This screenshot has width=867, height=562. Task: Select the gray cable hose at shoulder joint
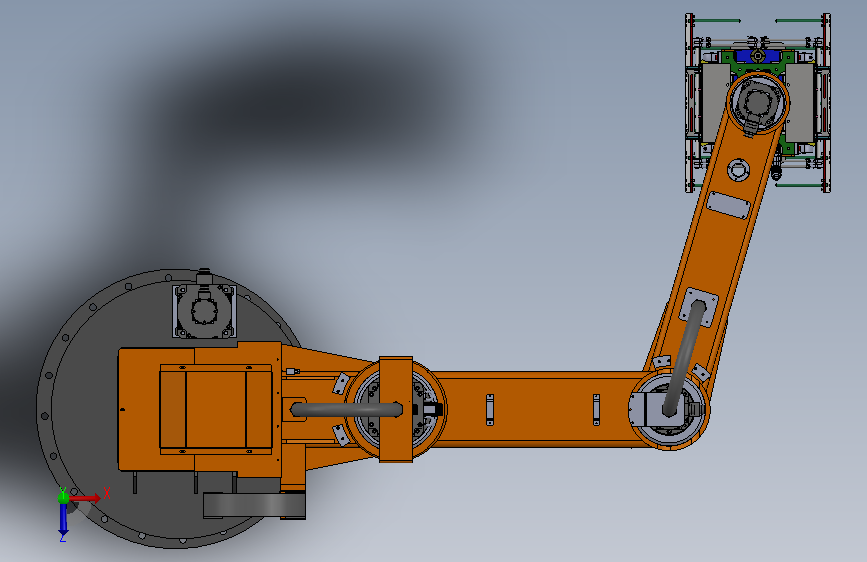coord(347,410)
